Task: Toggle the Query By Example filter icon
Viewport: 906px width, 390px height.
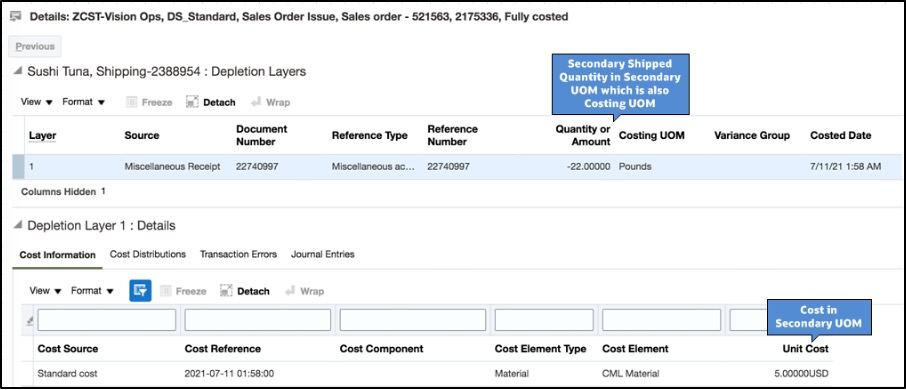Action: pyautogui.click(x=140, y=291)
